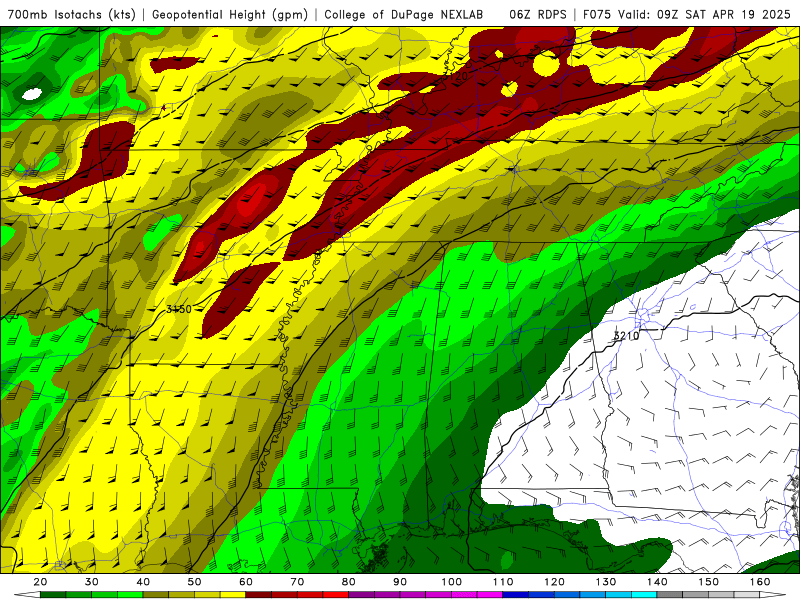Click the 'F075 Valid: 09Z SAT APR 19 2025' text

pos(687,14)
